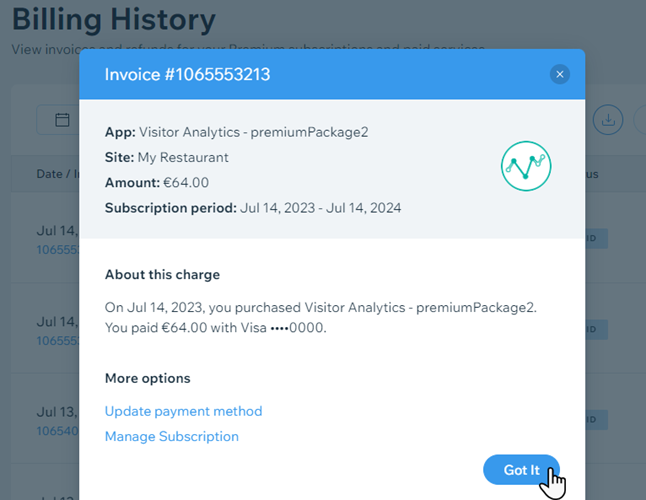Open the Update payment method link

[183, 411]
